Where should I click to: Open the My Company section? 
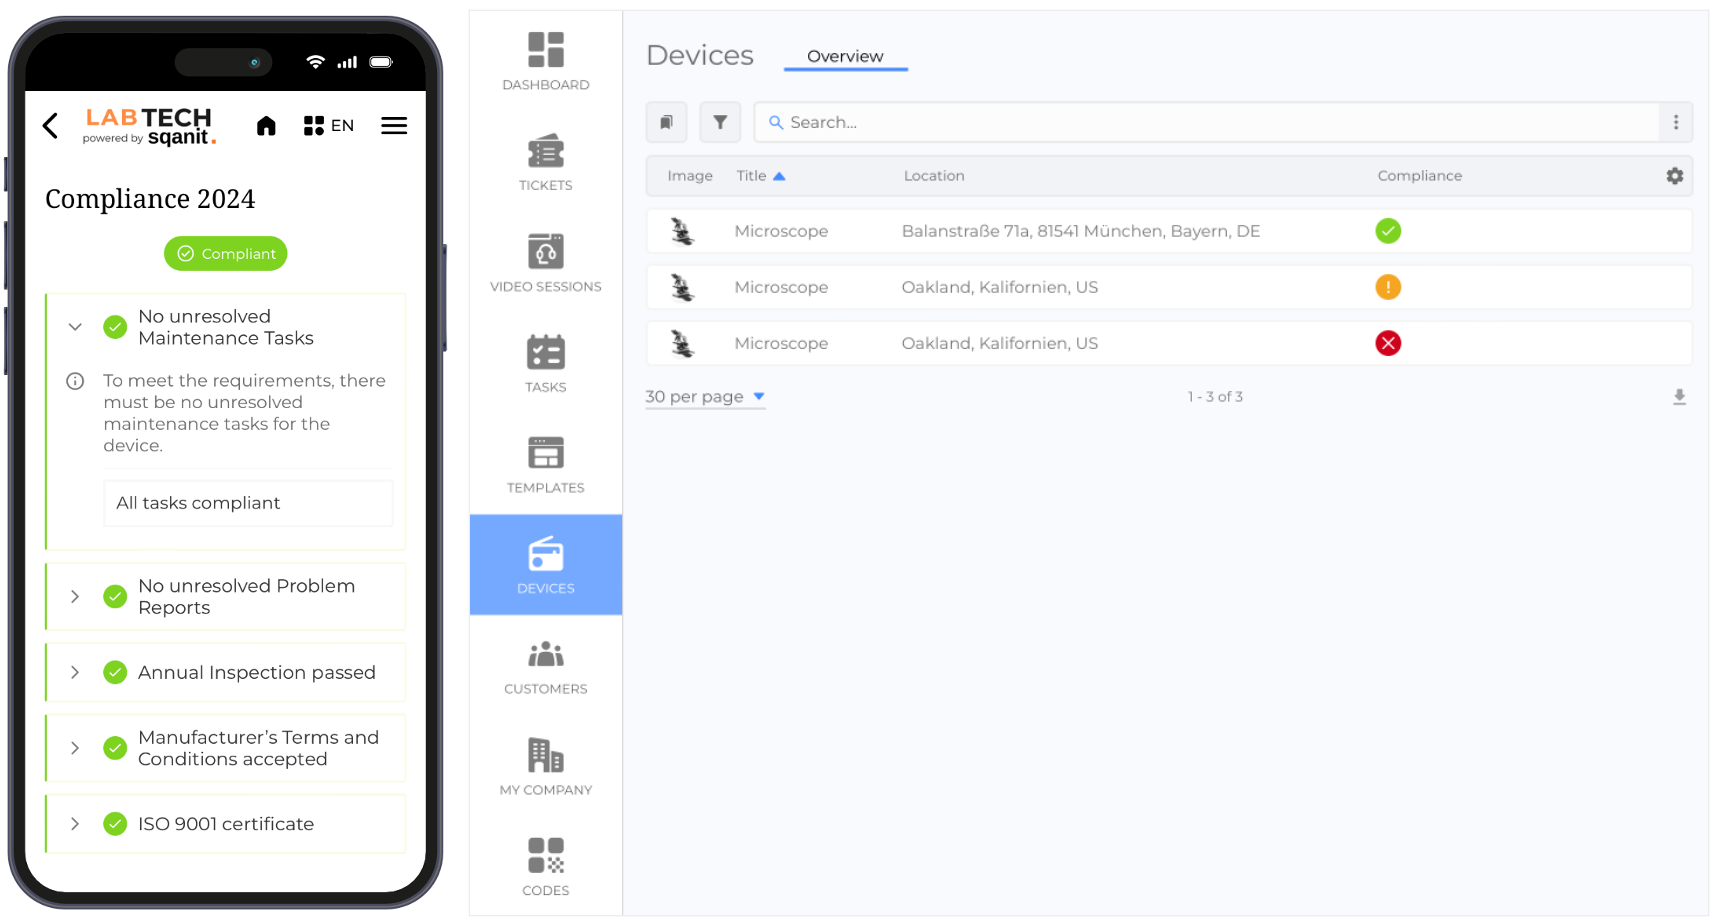coord(546,767)
